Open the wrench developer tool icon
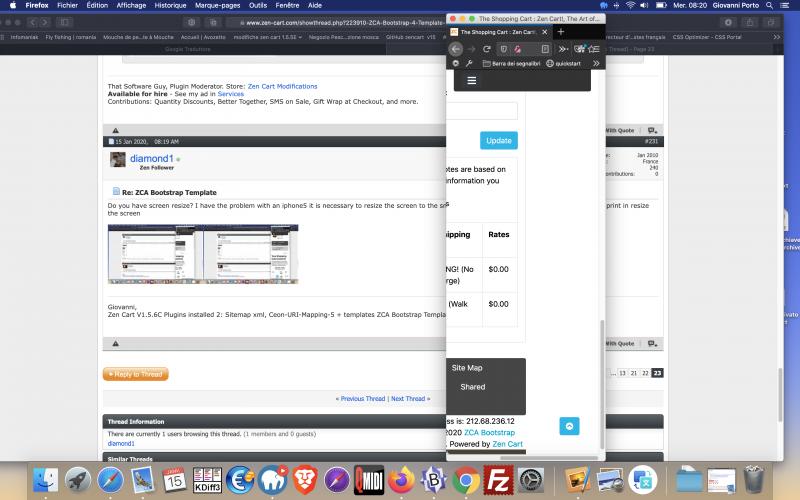800x500 pixels. pos(469,63)
